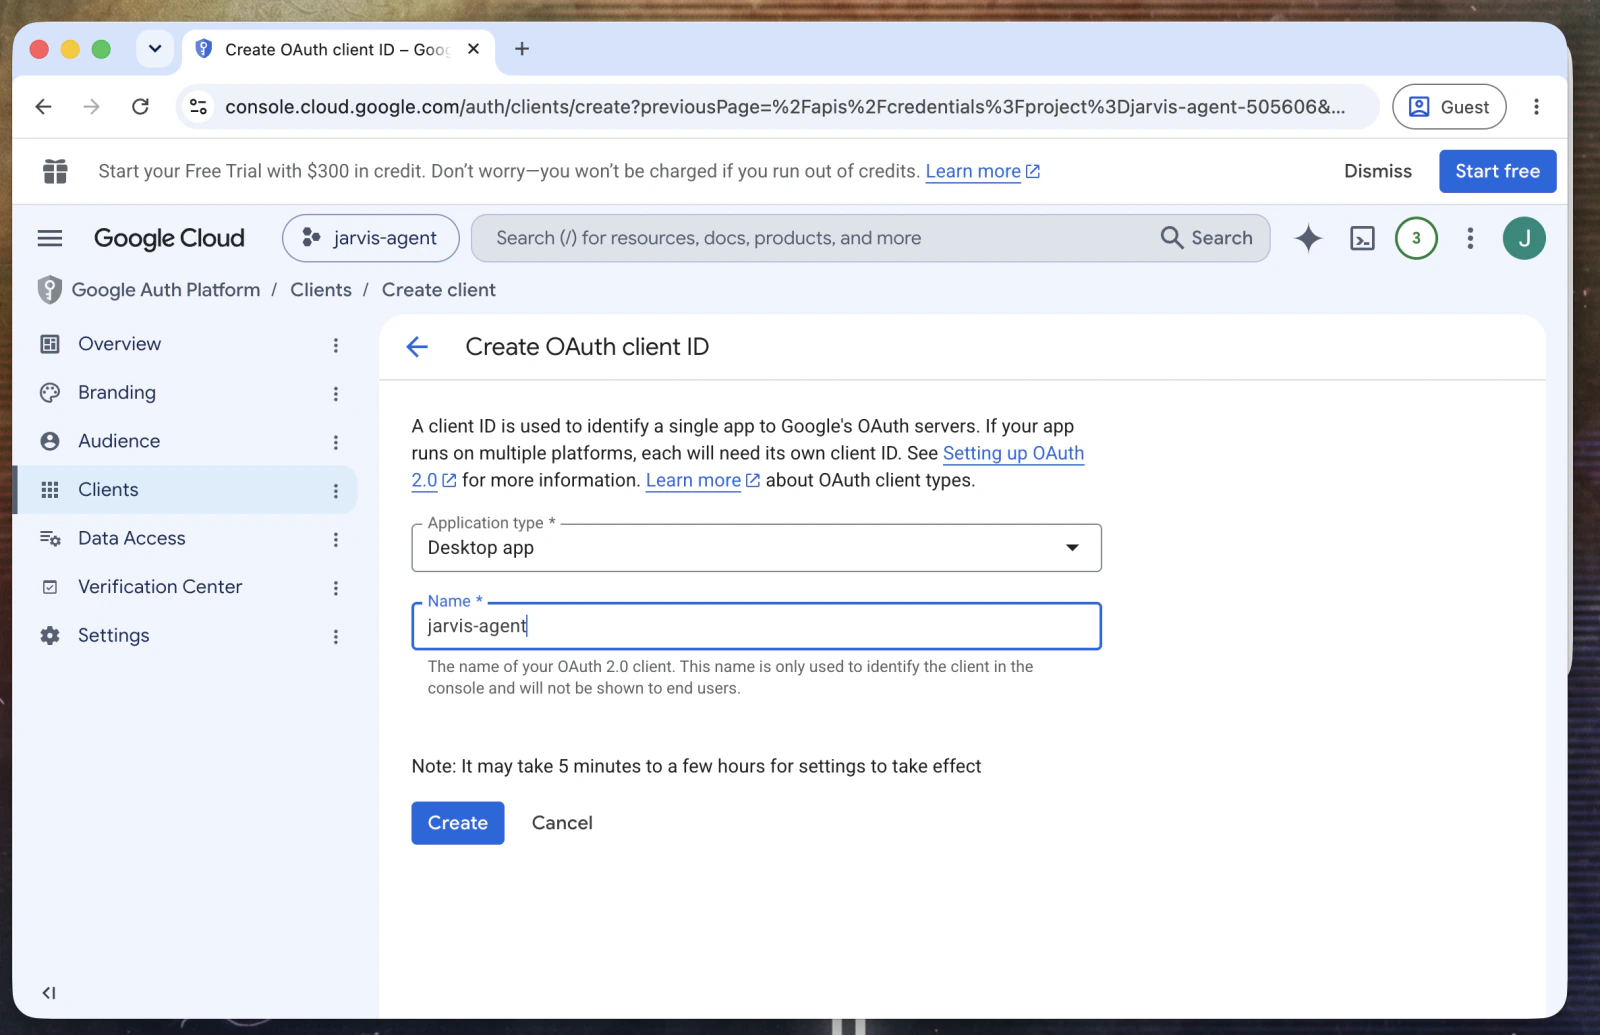This screenshot has height=1035, width=1600.
Task: Reload the page with the refresh icon
Action: tap(141, 107)
